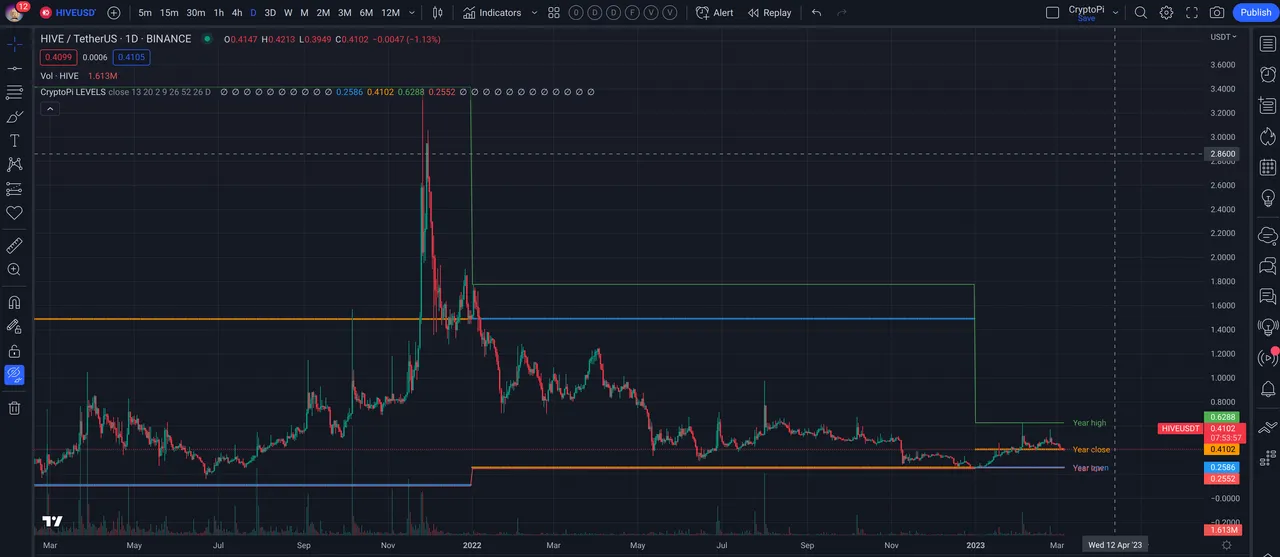Screen dimensions: 1280x557
Task: Switch to the 30m timeframe
Action: (195, 13)
